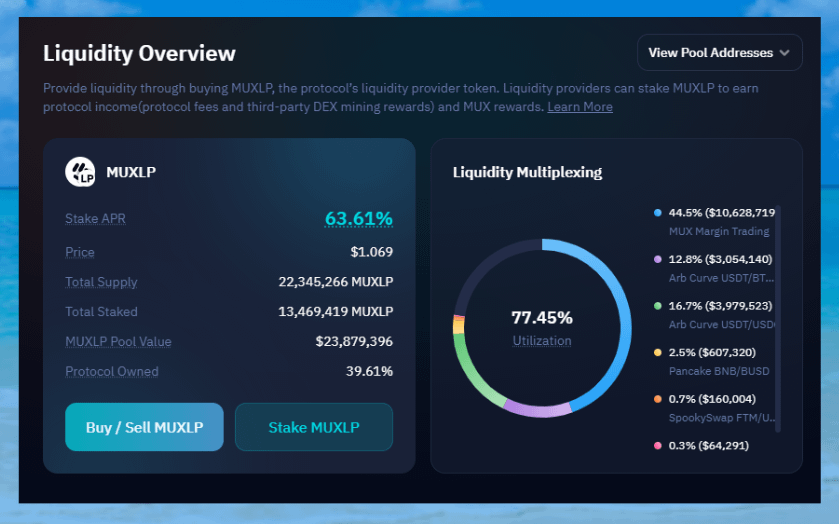Click the chevron in View Pool Addresses

[x=785, y=53]
